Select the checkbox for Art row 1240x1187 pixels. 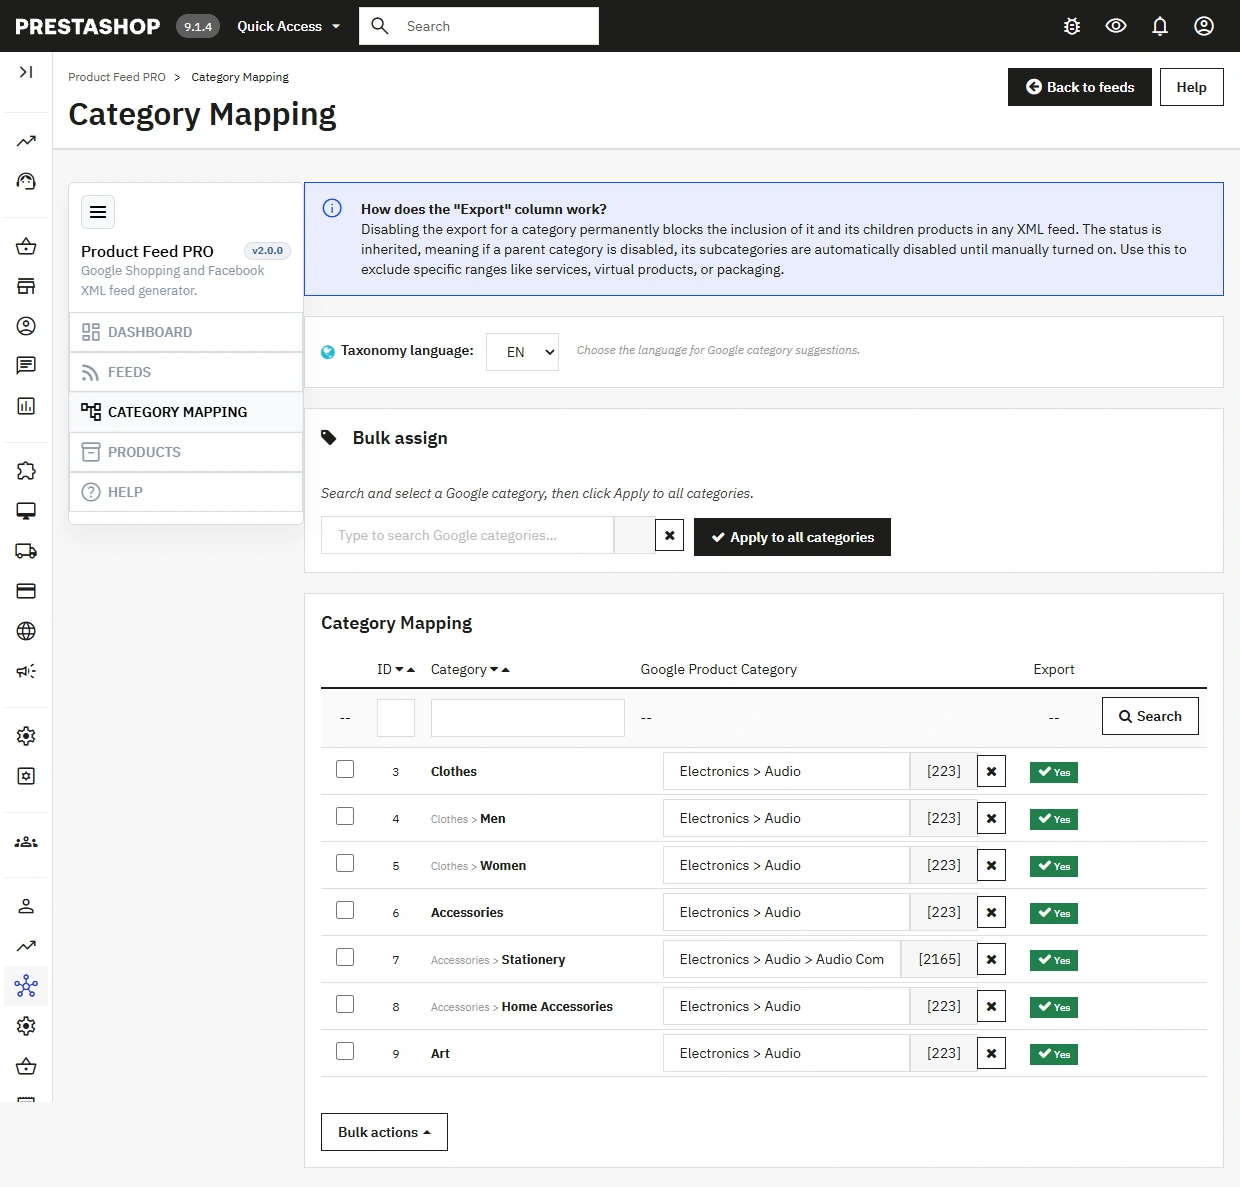(x=345, y=1051)
